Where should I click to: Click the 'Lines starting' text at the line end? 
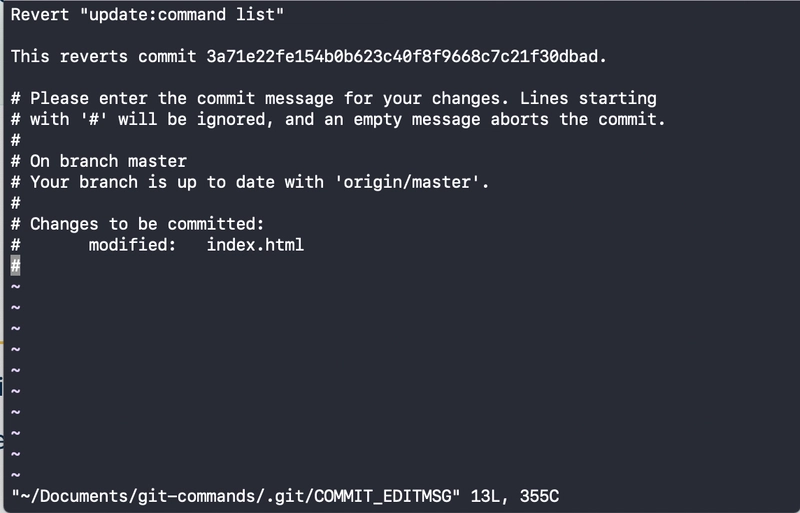click(x=588, y=98)
